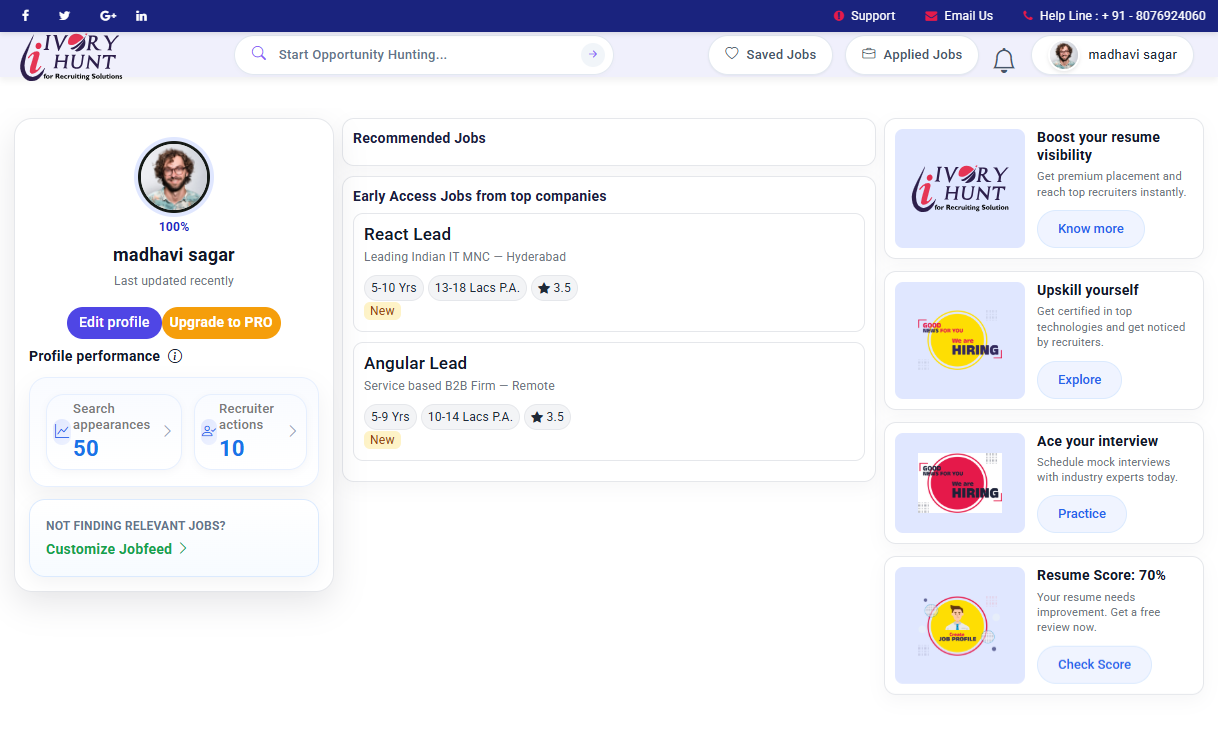Open the Saved Jobs page
The image size is (1218, 748).
point(770,55)
